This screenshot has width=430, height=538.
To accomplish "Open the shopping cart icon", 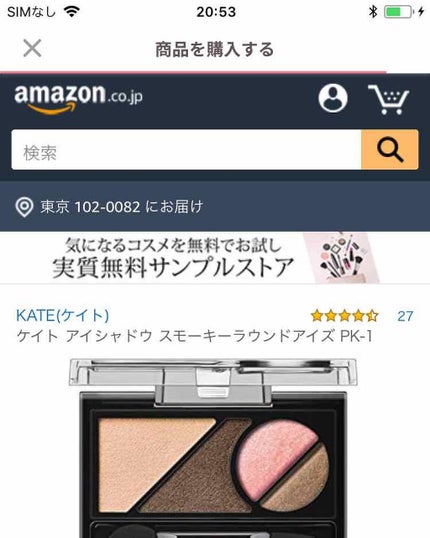I will [x=388, y=100].
